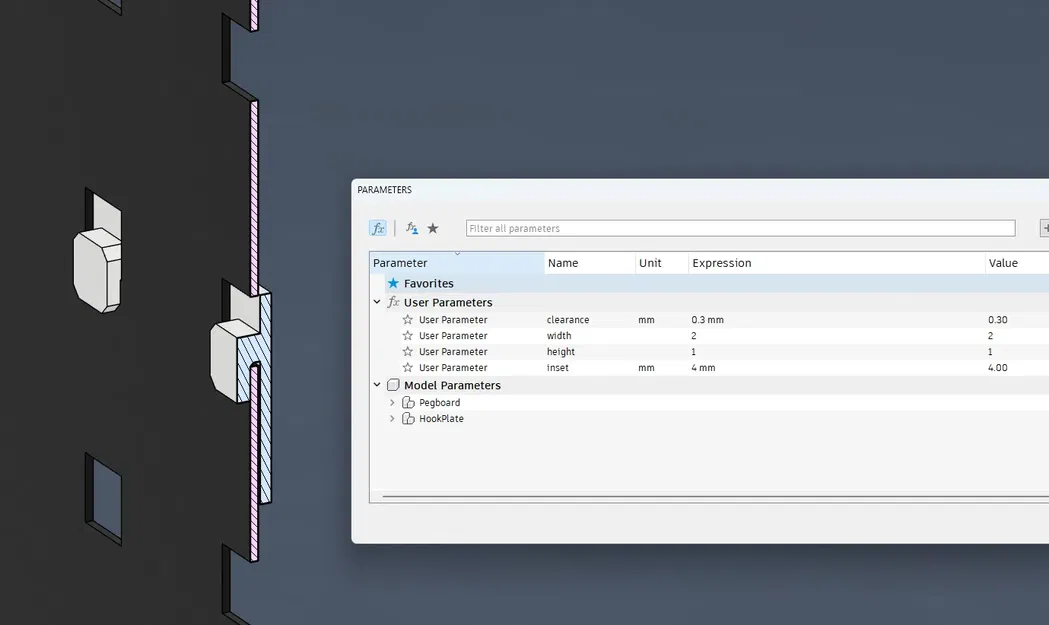Favorite the height parameter star
This screenshot has height=625, width=1049.
[x=407, y=352]
